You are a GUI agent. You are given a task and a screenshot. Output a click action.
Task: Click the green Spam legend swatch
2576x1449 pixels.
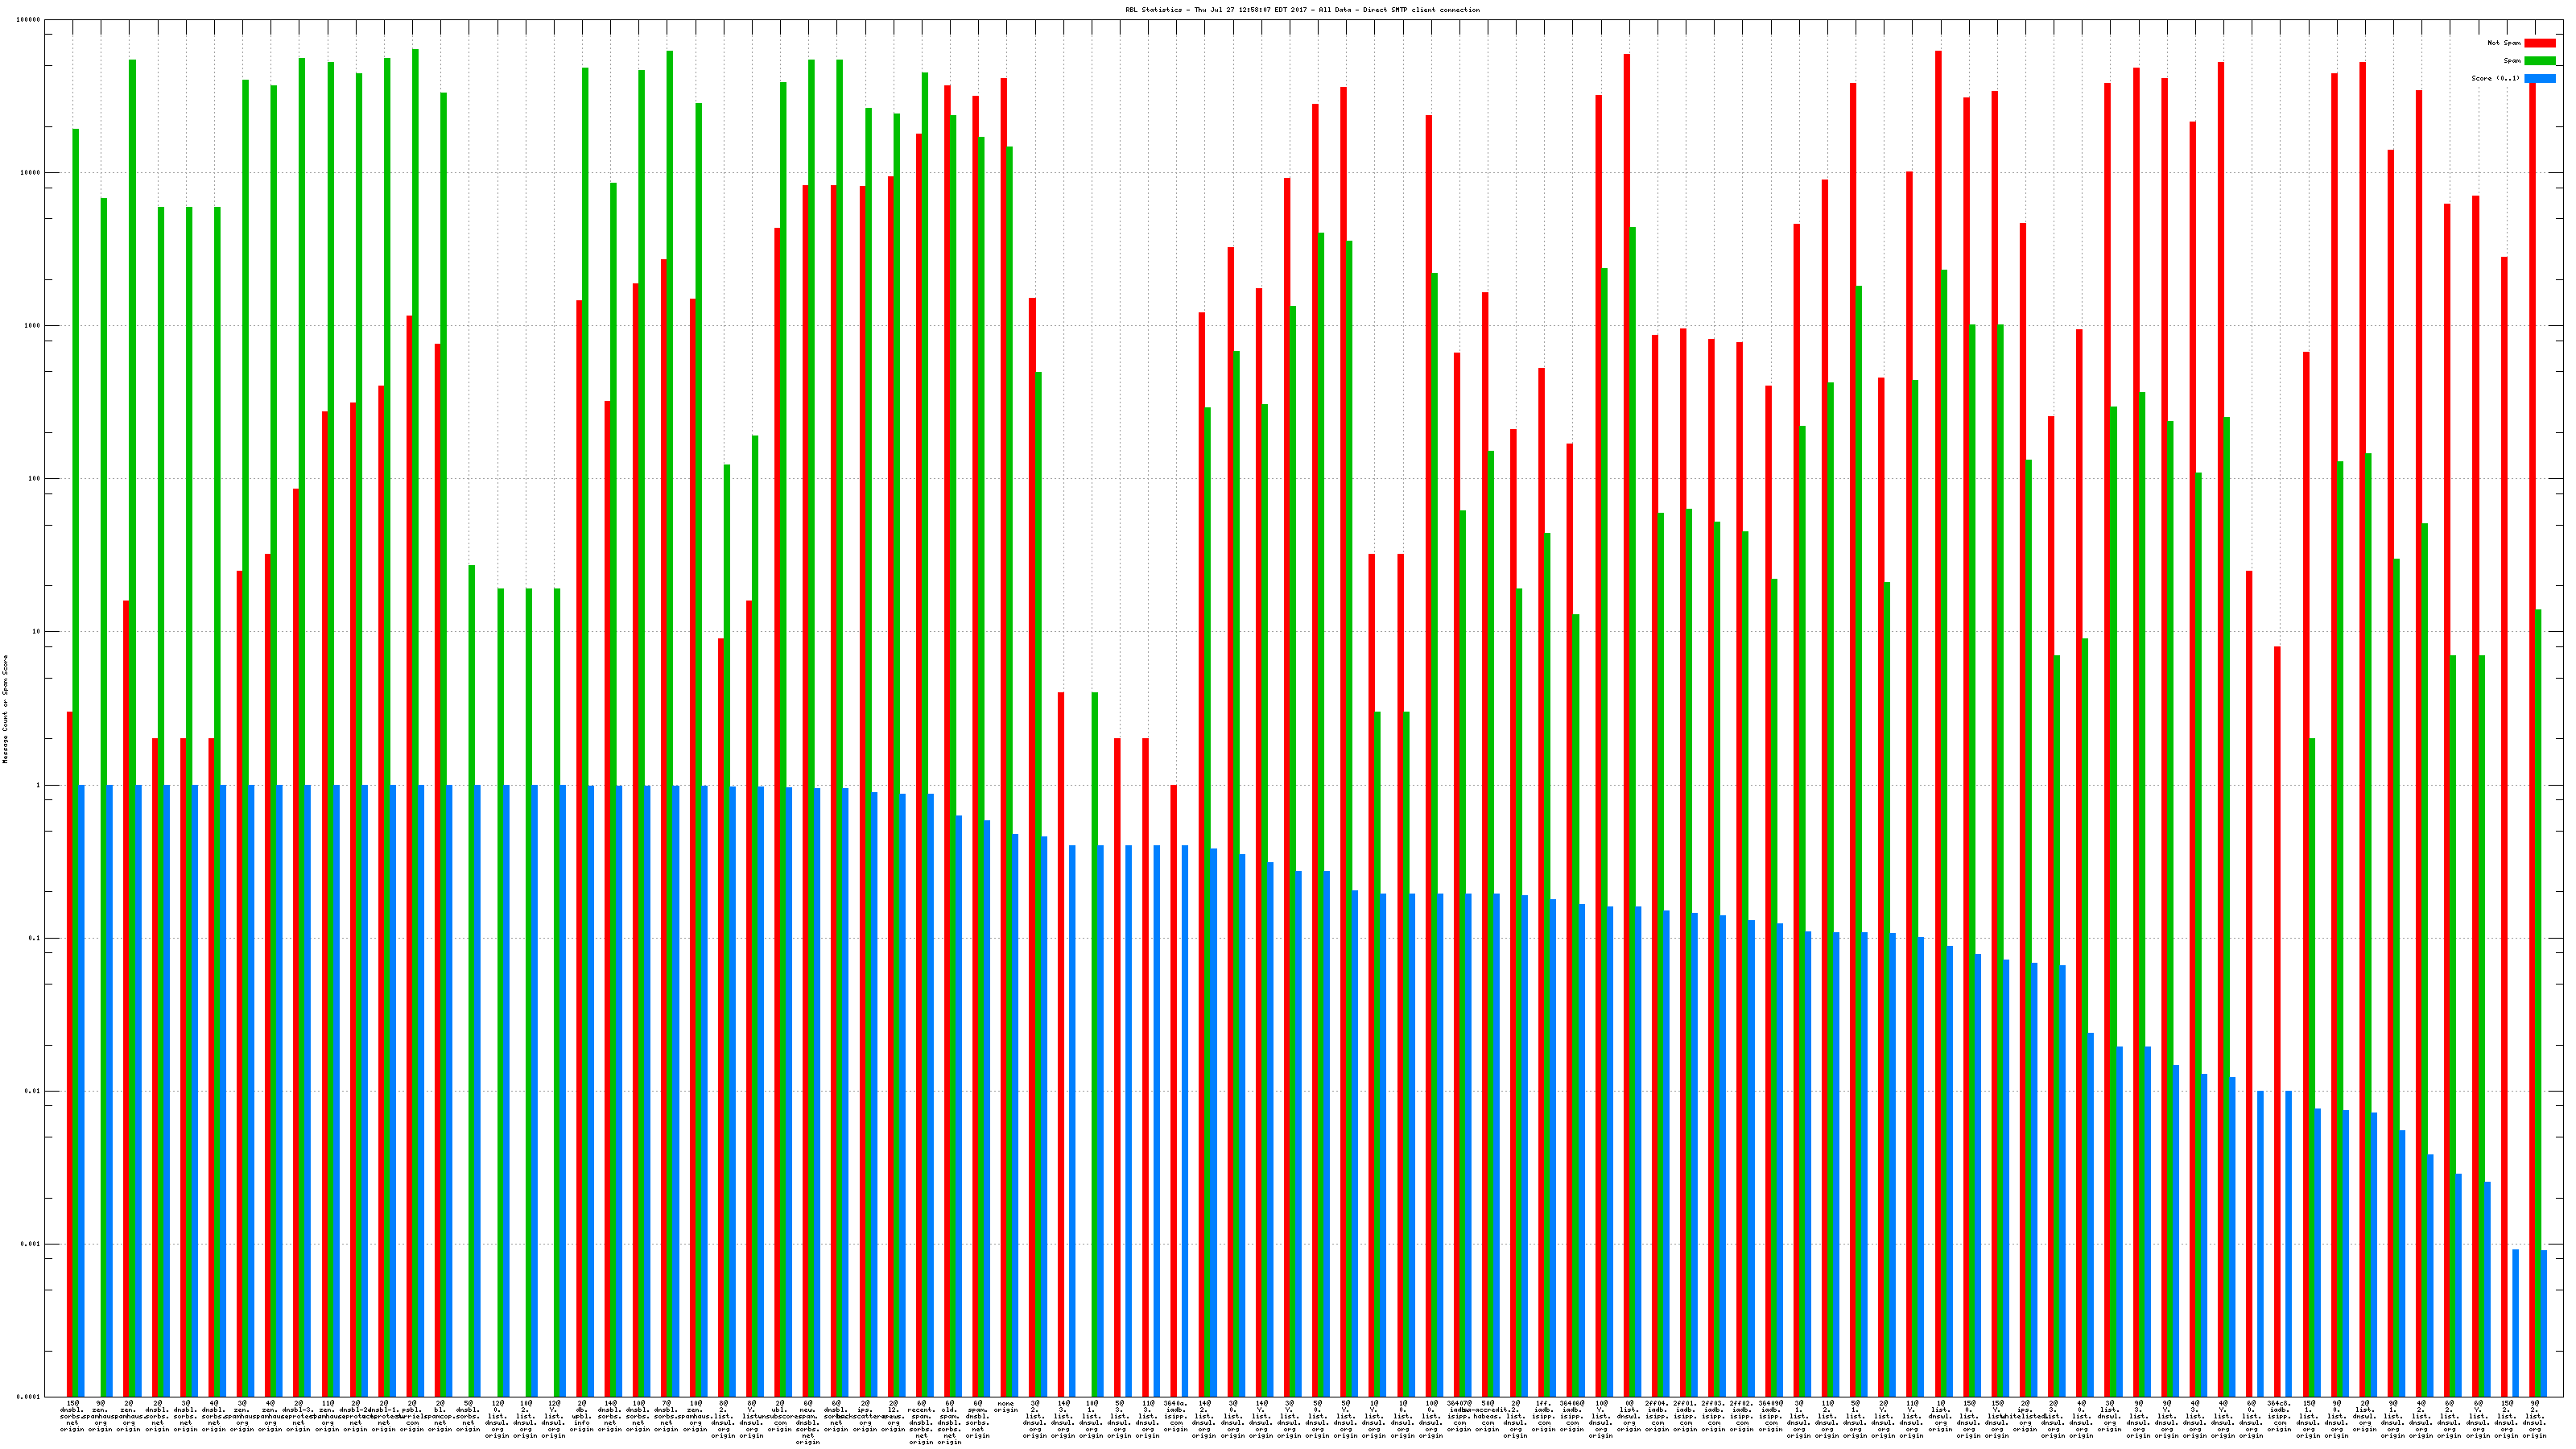pos(2539,61)
